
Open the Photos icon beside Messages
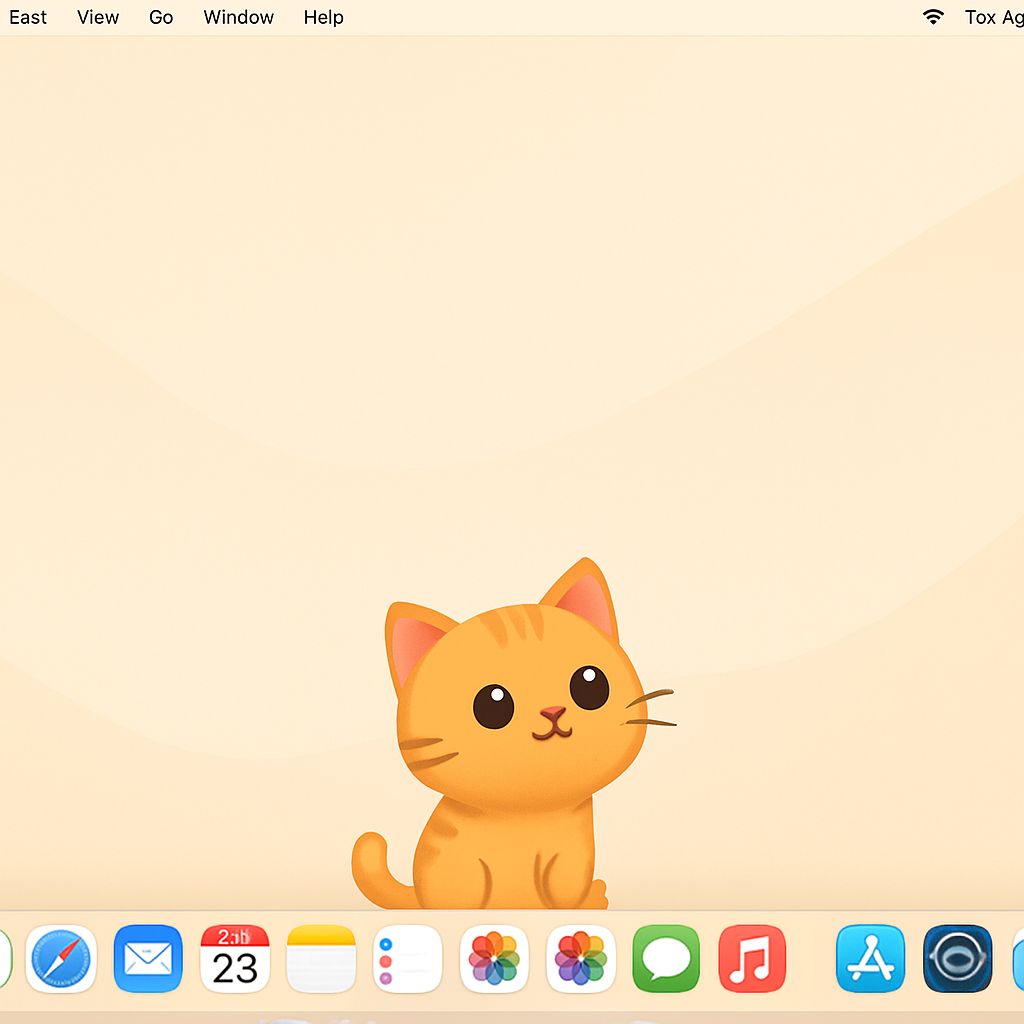[x=581, y=958]
